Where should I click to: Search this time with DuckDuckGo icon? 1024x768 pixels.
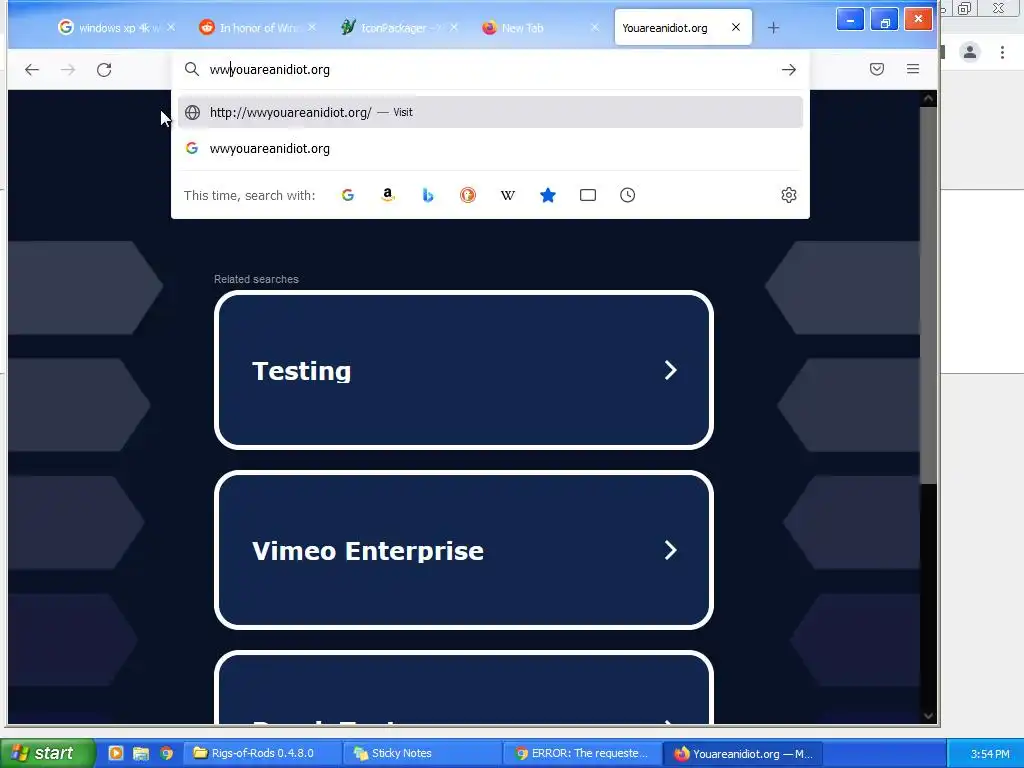point(468,195)
